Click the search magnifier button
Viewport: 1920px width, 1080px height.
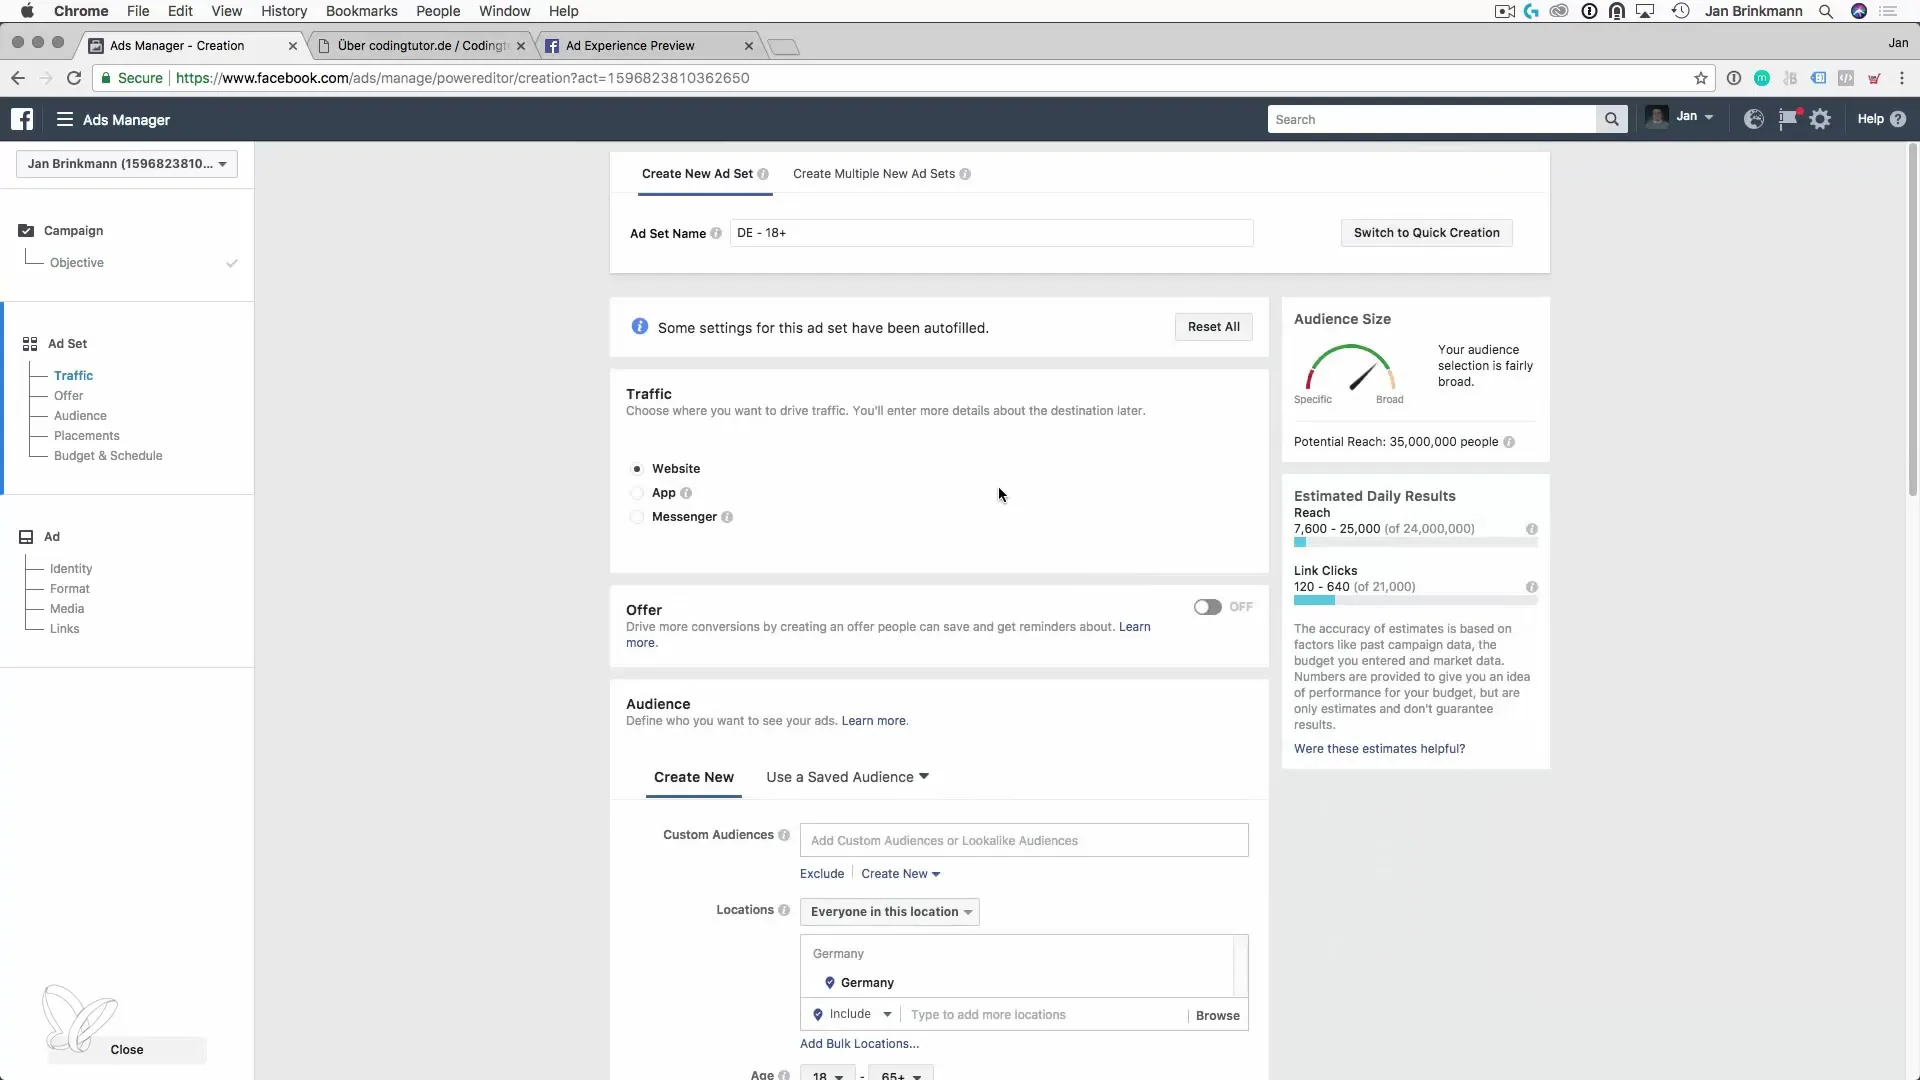point(1611,119)
